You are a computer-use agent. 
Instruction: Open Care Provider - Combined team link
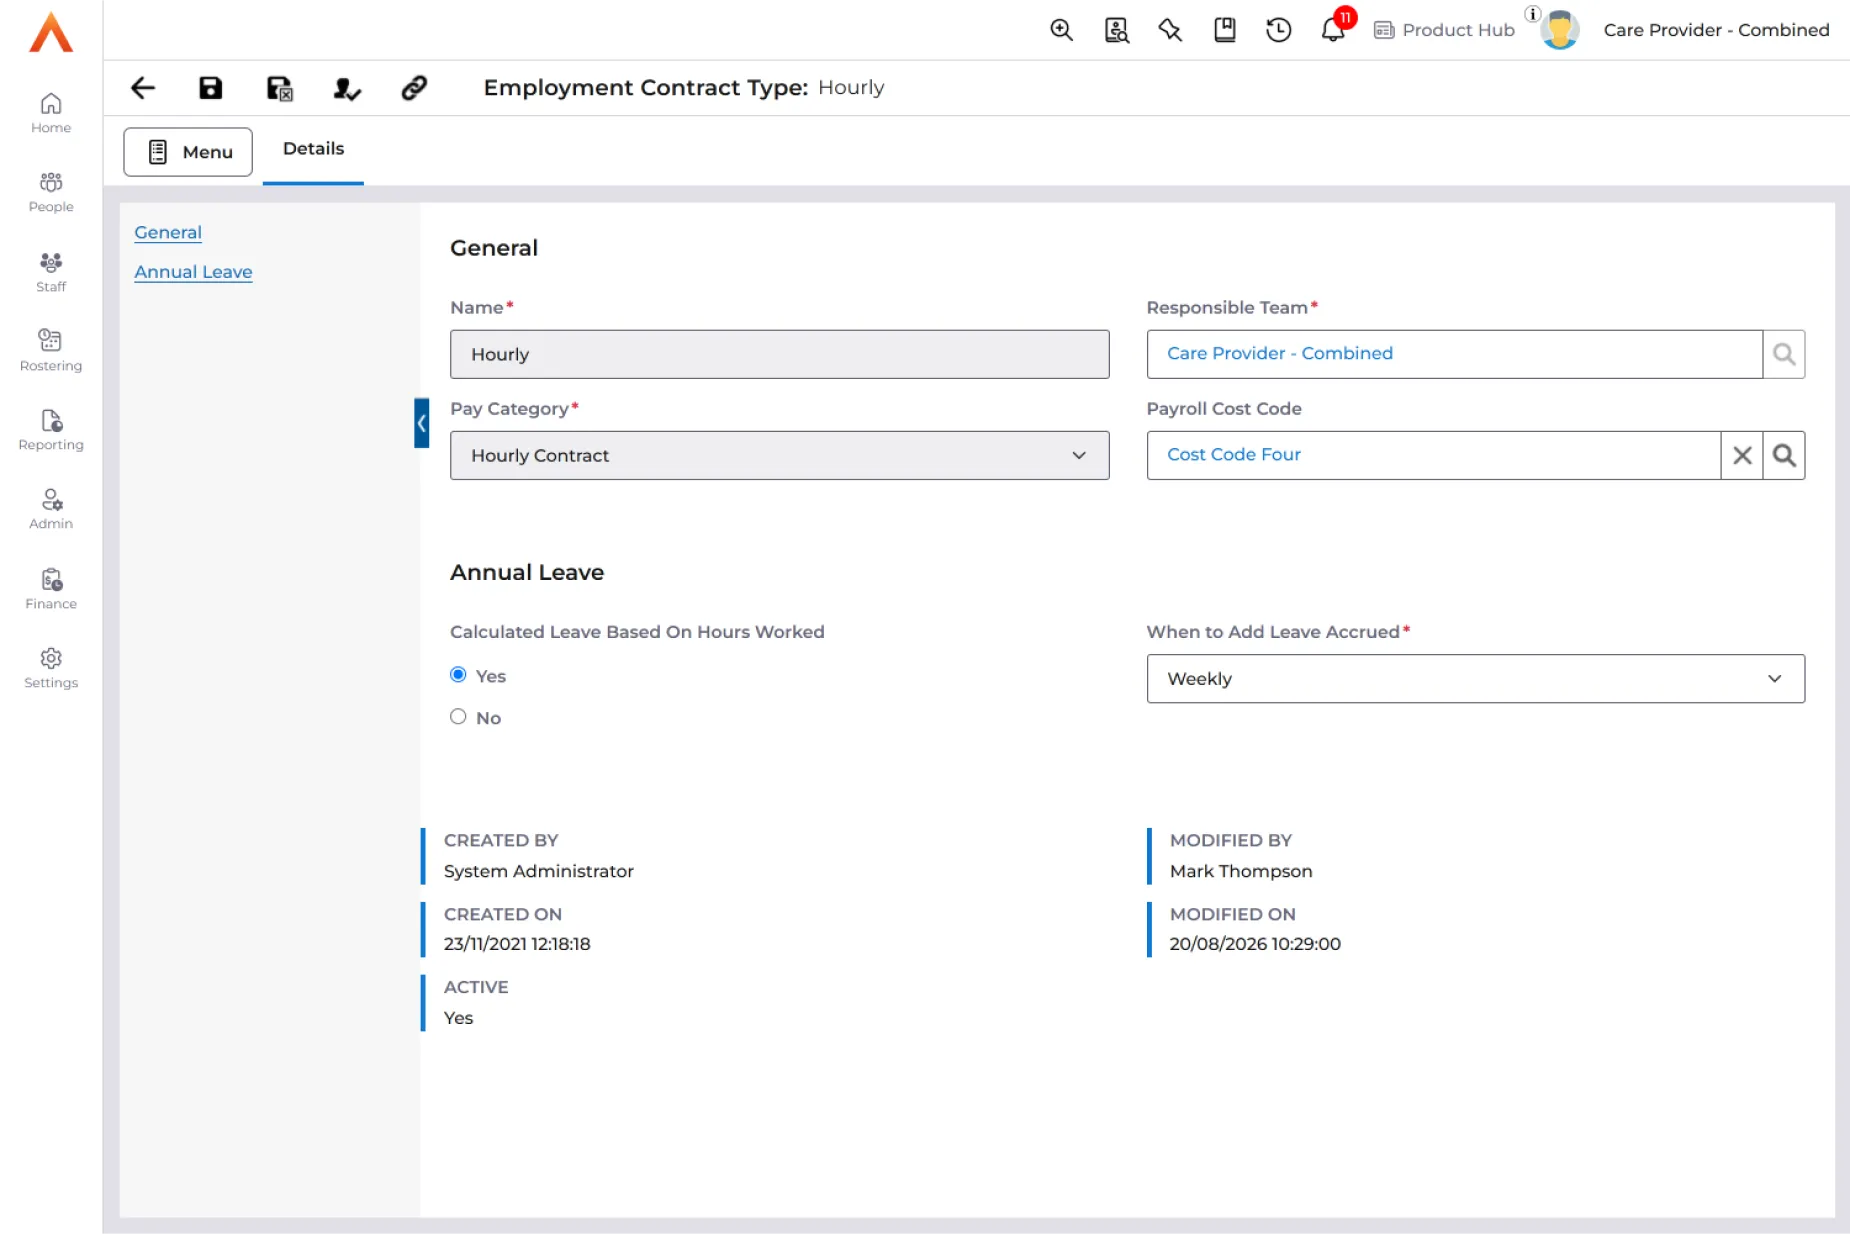[x=1279, y=353]
